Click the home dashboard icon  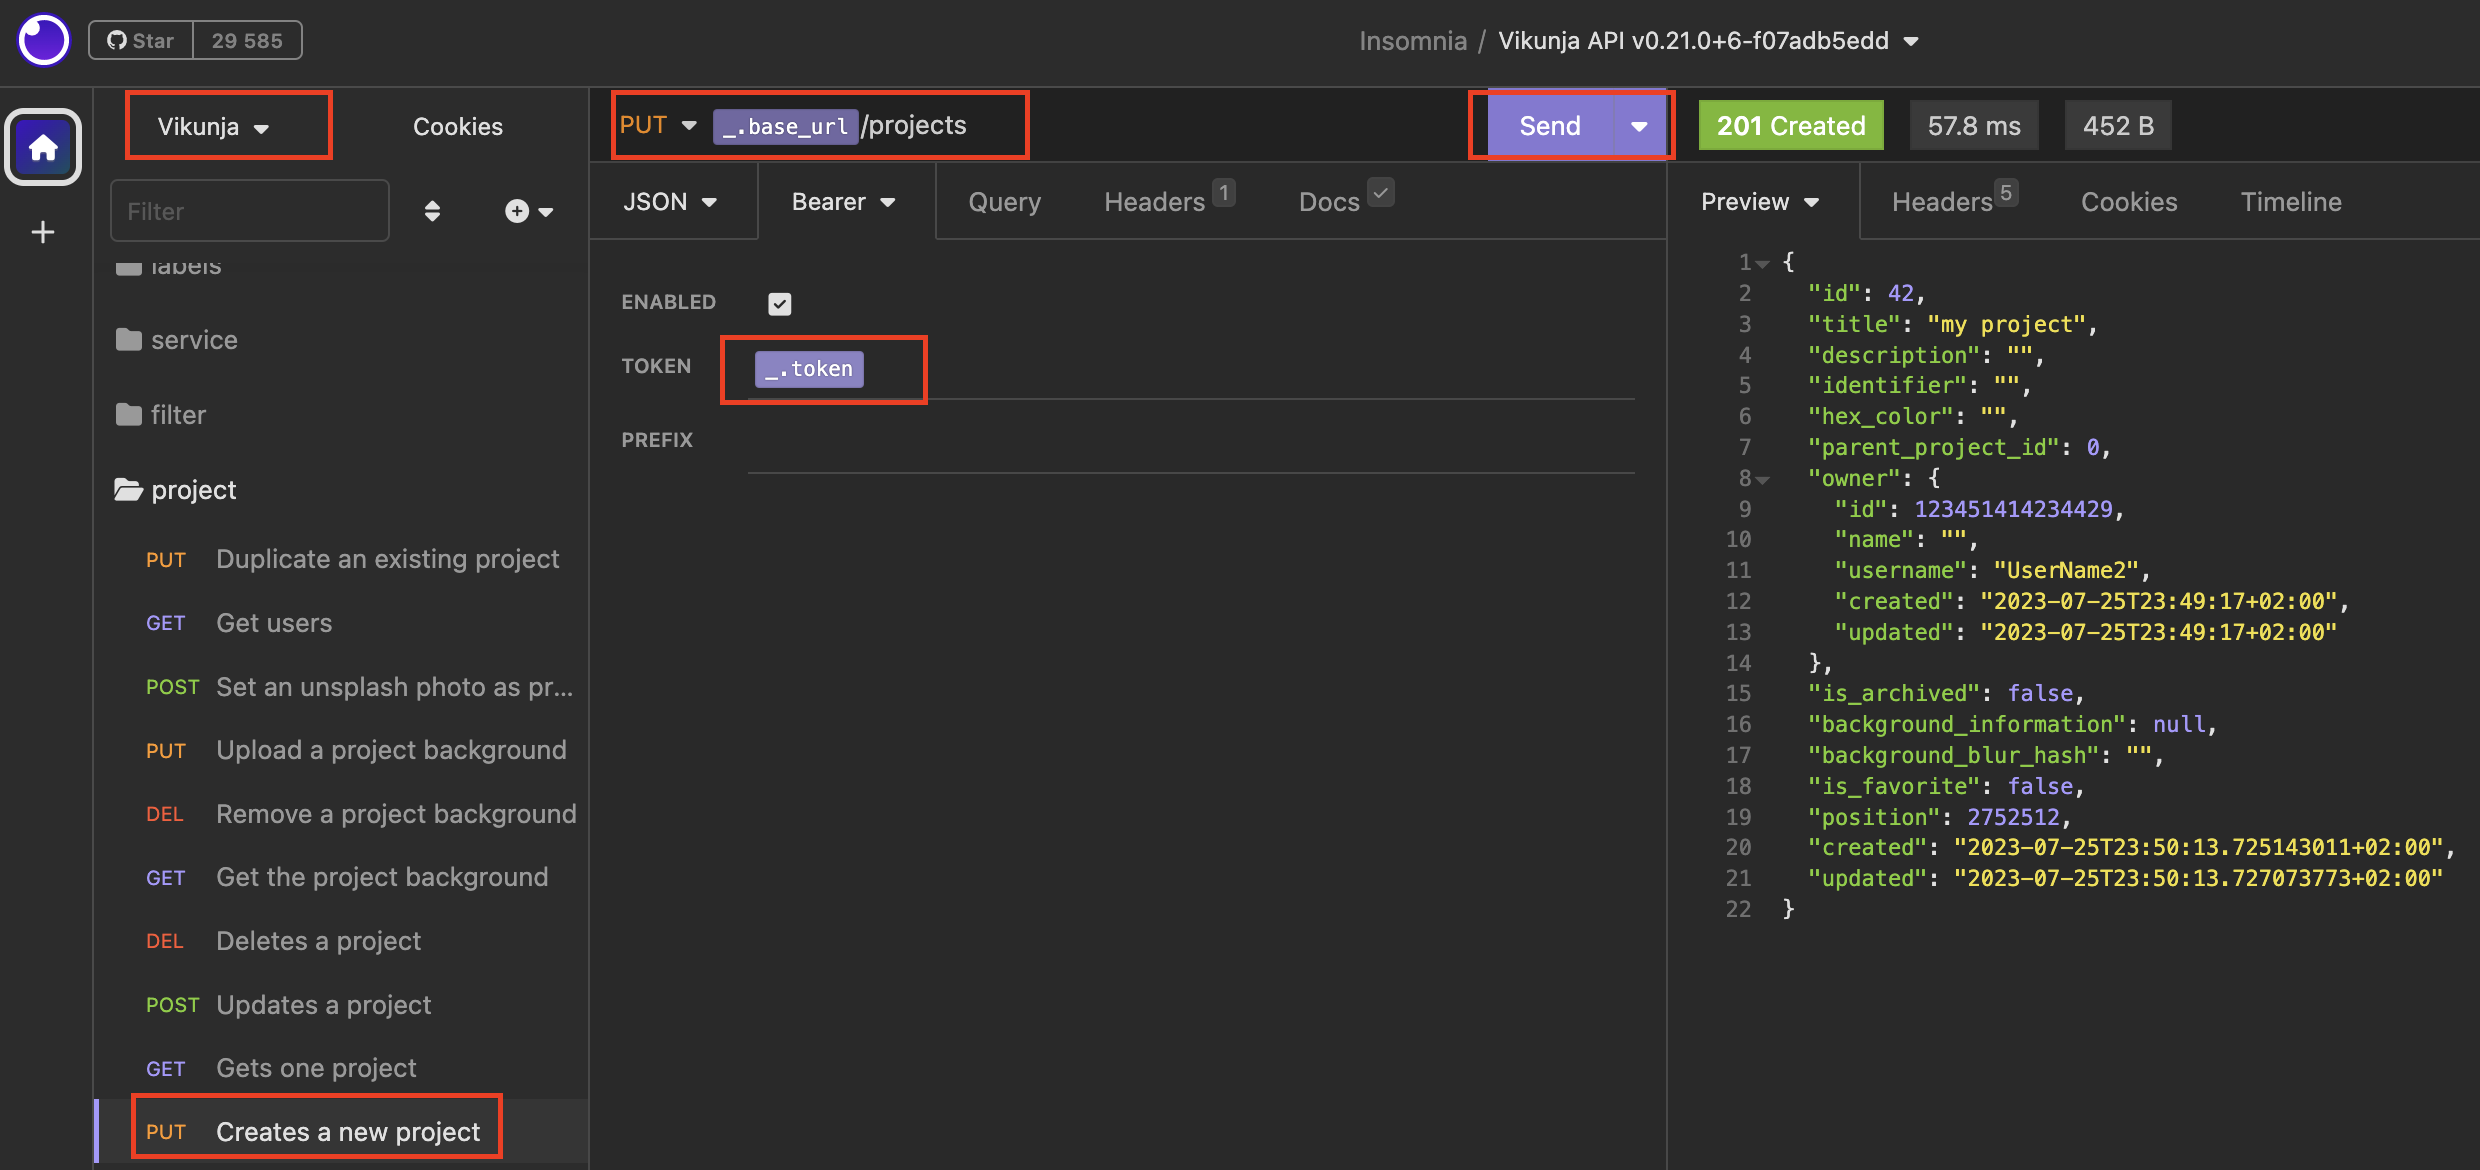point(43,148)
